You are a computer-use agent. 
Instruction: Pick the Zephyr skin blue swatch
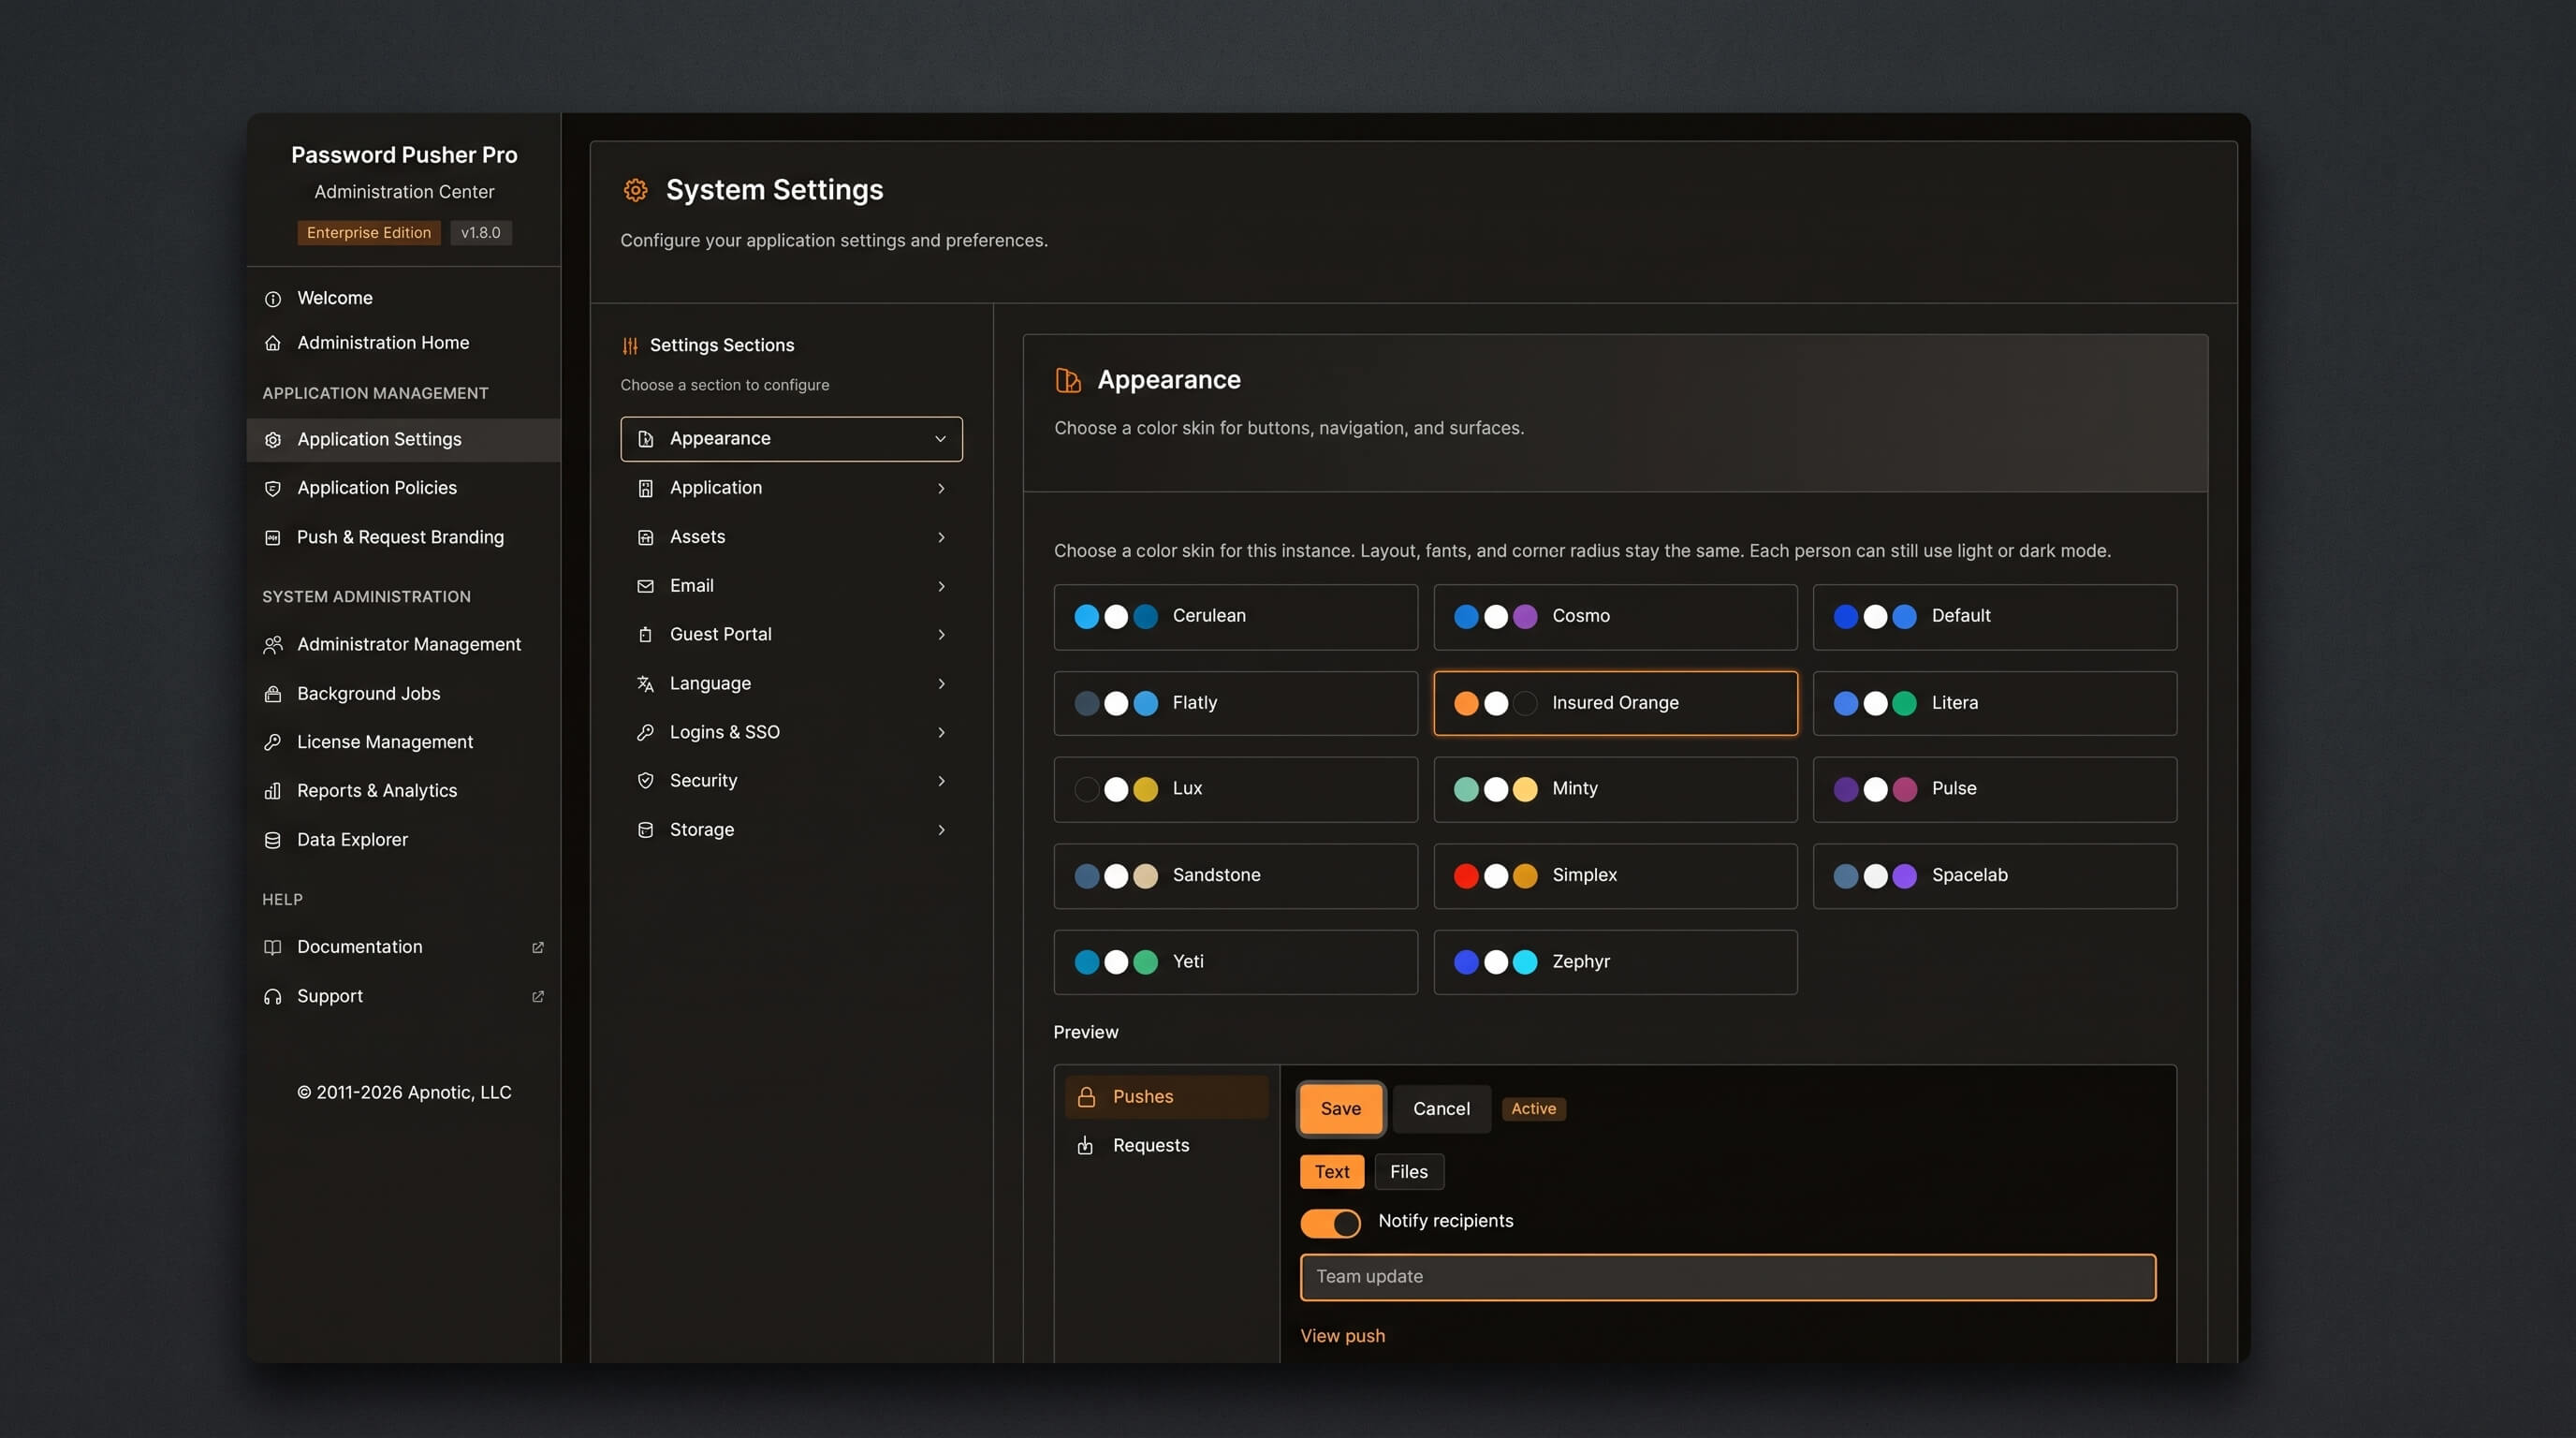point(1466,963)
